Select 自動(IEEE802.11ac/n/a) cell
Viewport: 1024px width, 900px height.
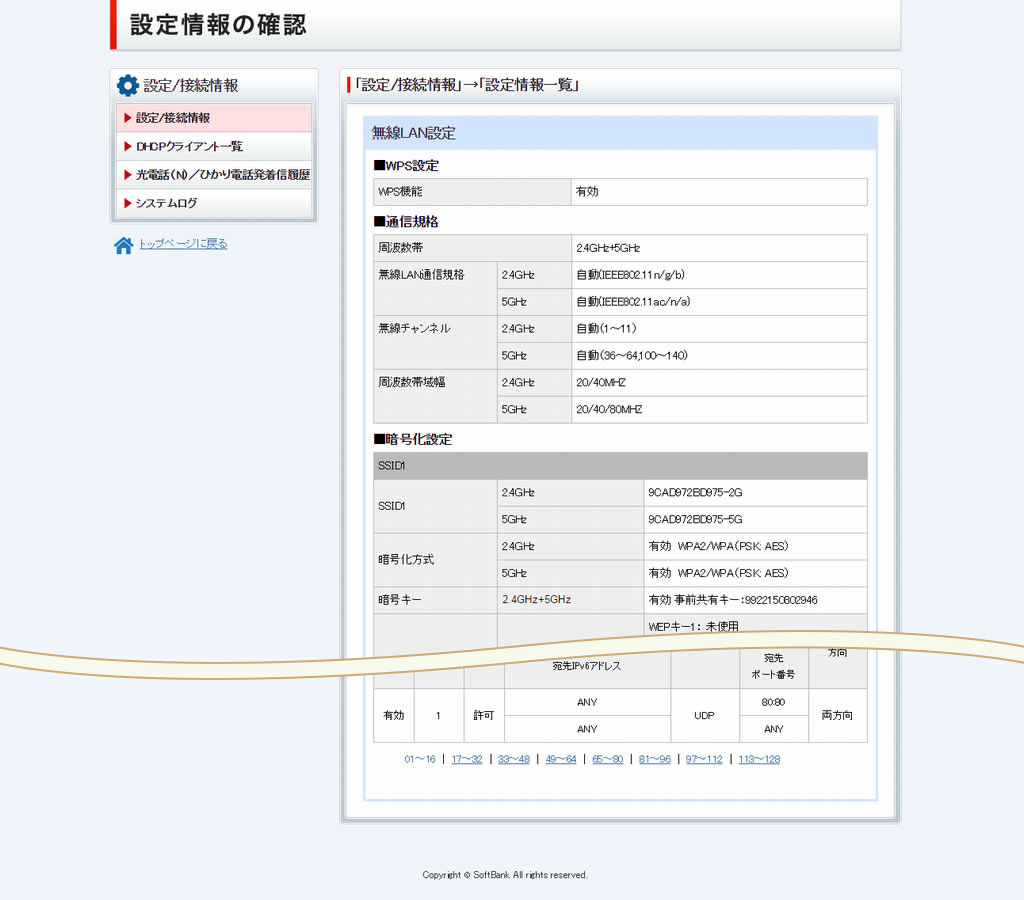[719, 302]
